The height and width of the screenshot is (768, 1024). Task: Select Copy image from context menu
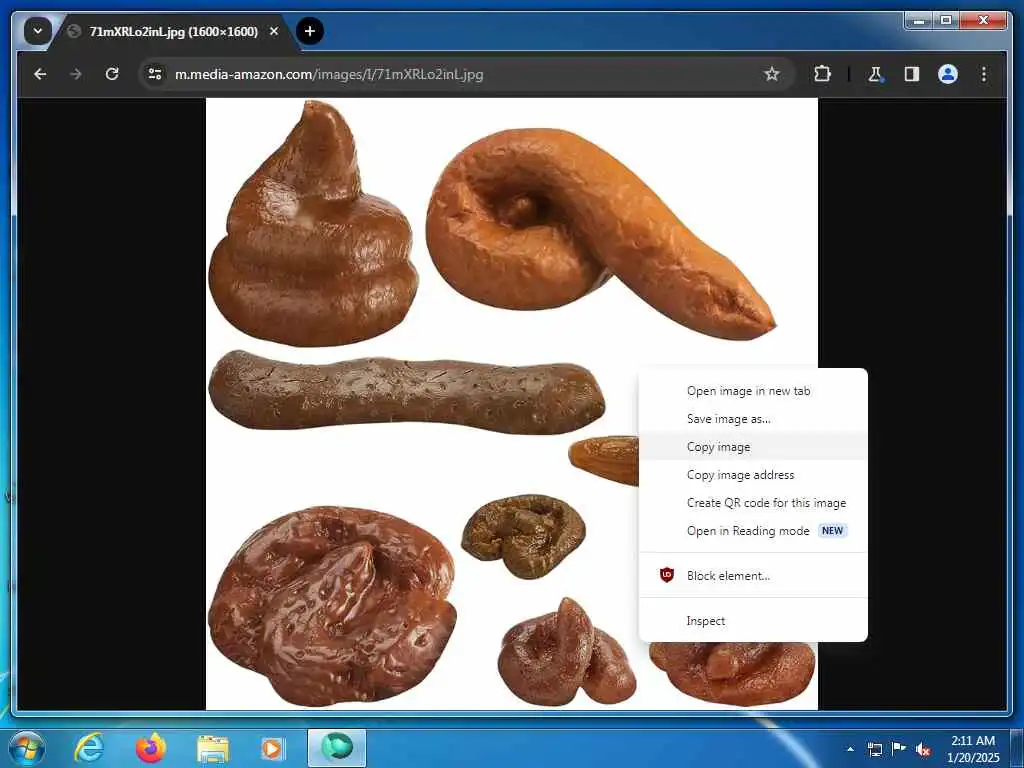(753, 447)
